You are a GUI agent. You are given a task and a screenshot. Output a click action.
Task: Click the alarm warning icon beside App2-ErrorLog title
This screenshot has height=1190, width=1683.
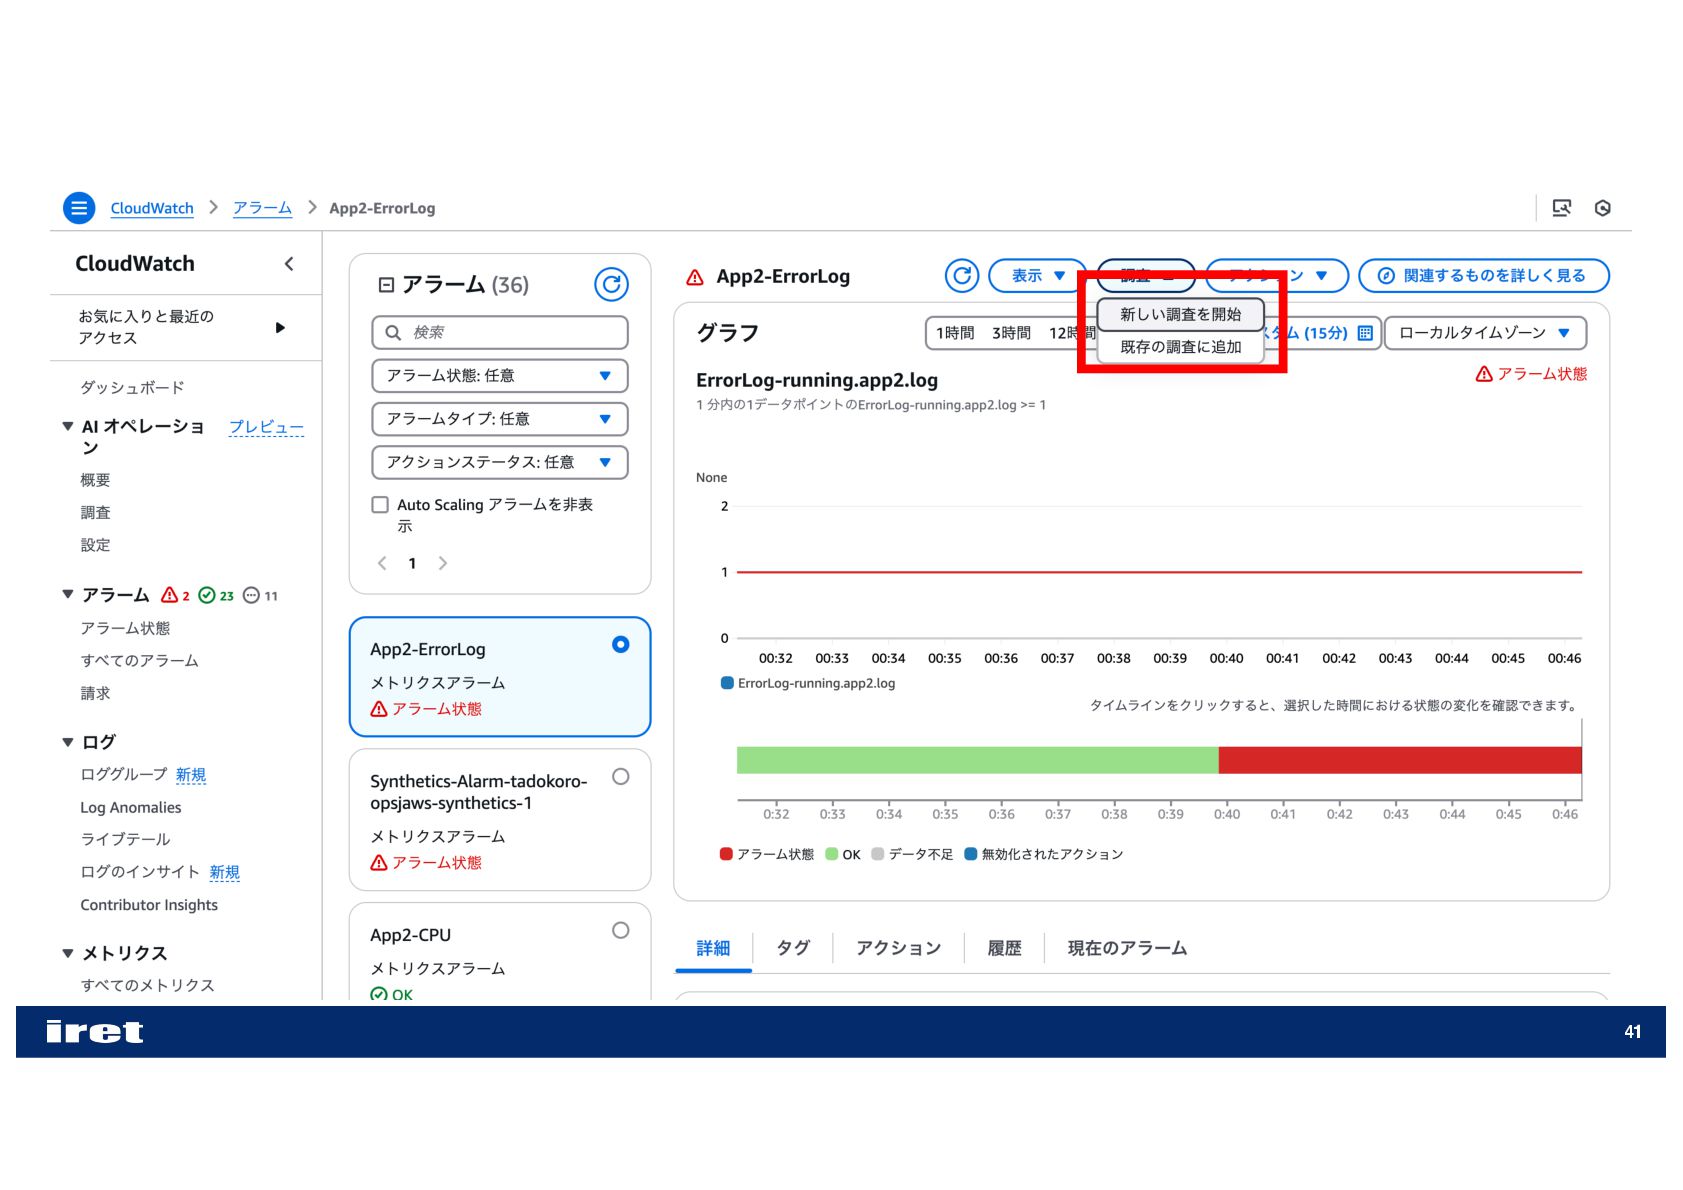point(695,277)
